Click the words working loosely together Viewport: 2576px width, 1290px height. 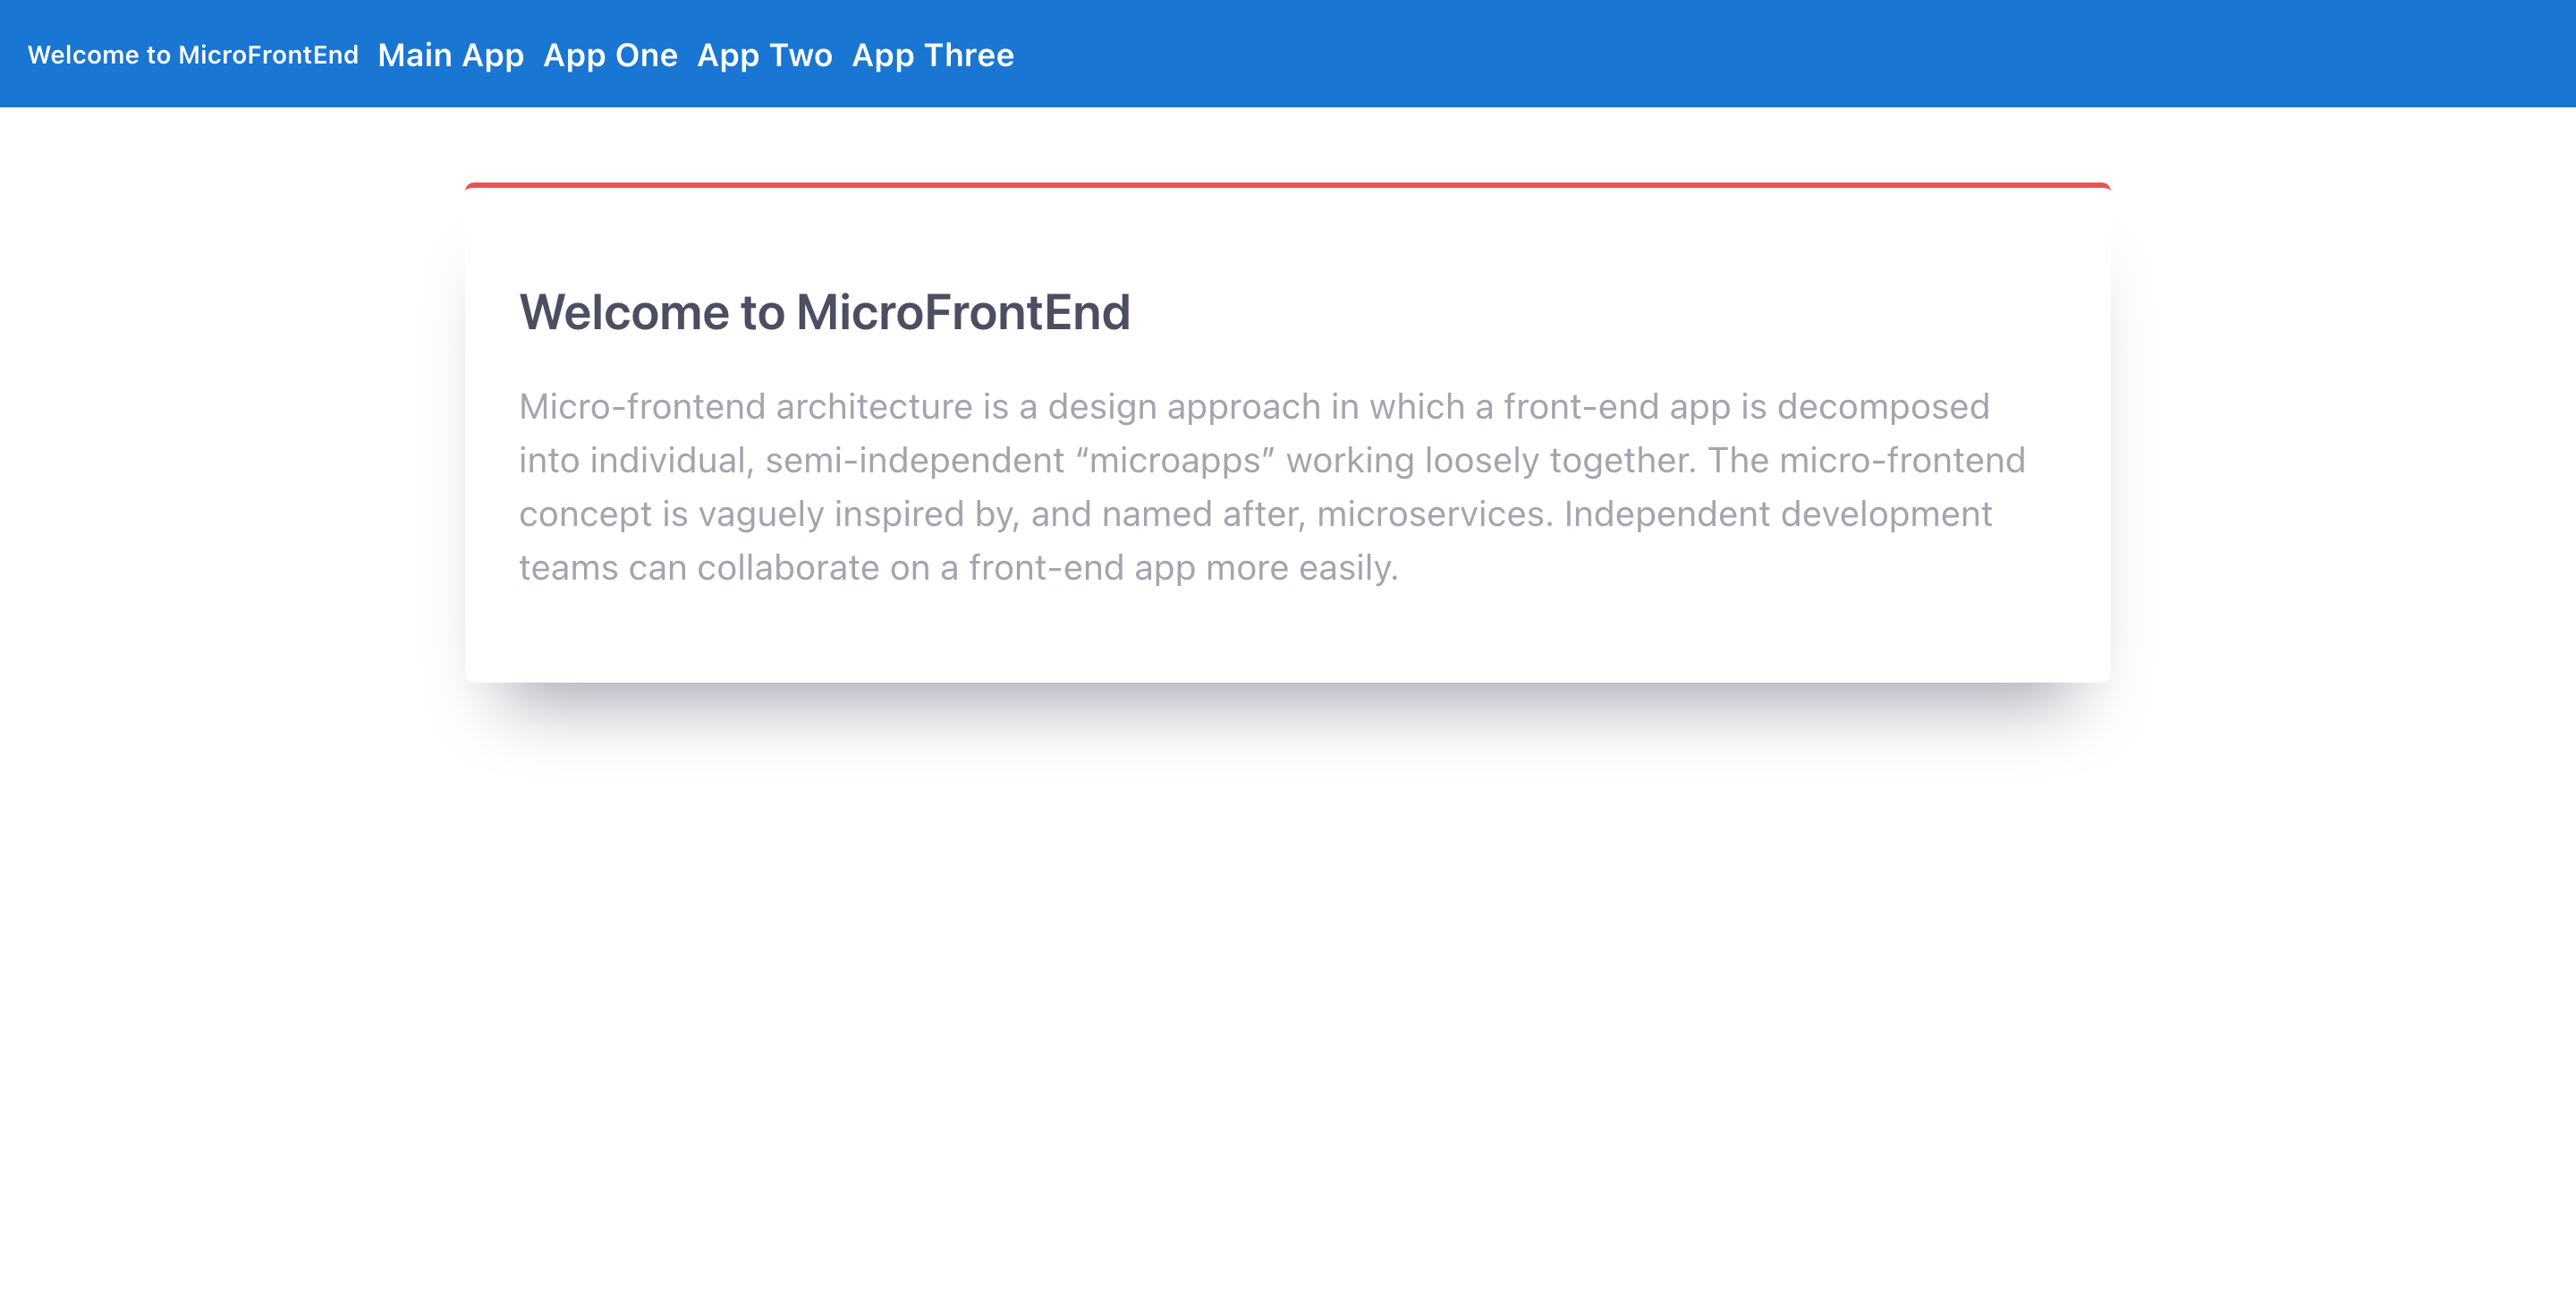(1490, 460)
